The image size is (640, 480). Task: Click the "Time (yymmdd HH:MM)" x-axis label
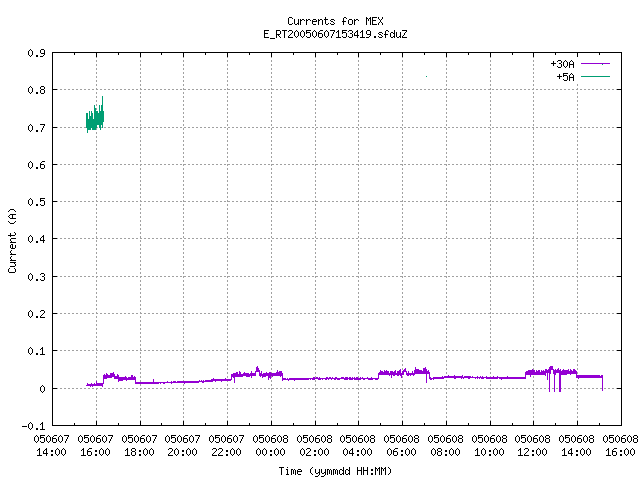(x=335, y=471)
